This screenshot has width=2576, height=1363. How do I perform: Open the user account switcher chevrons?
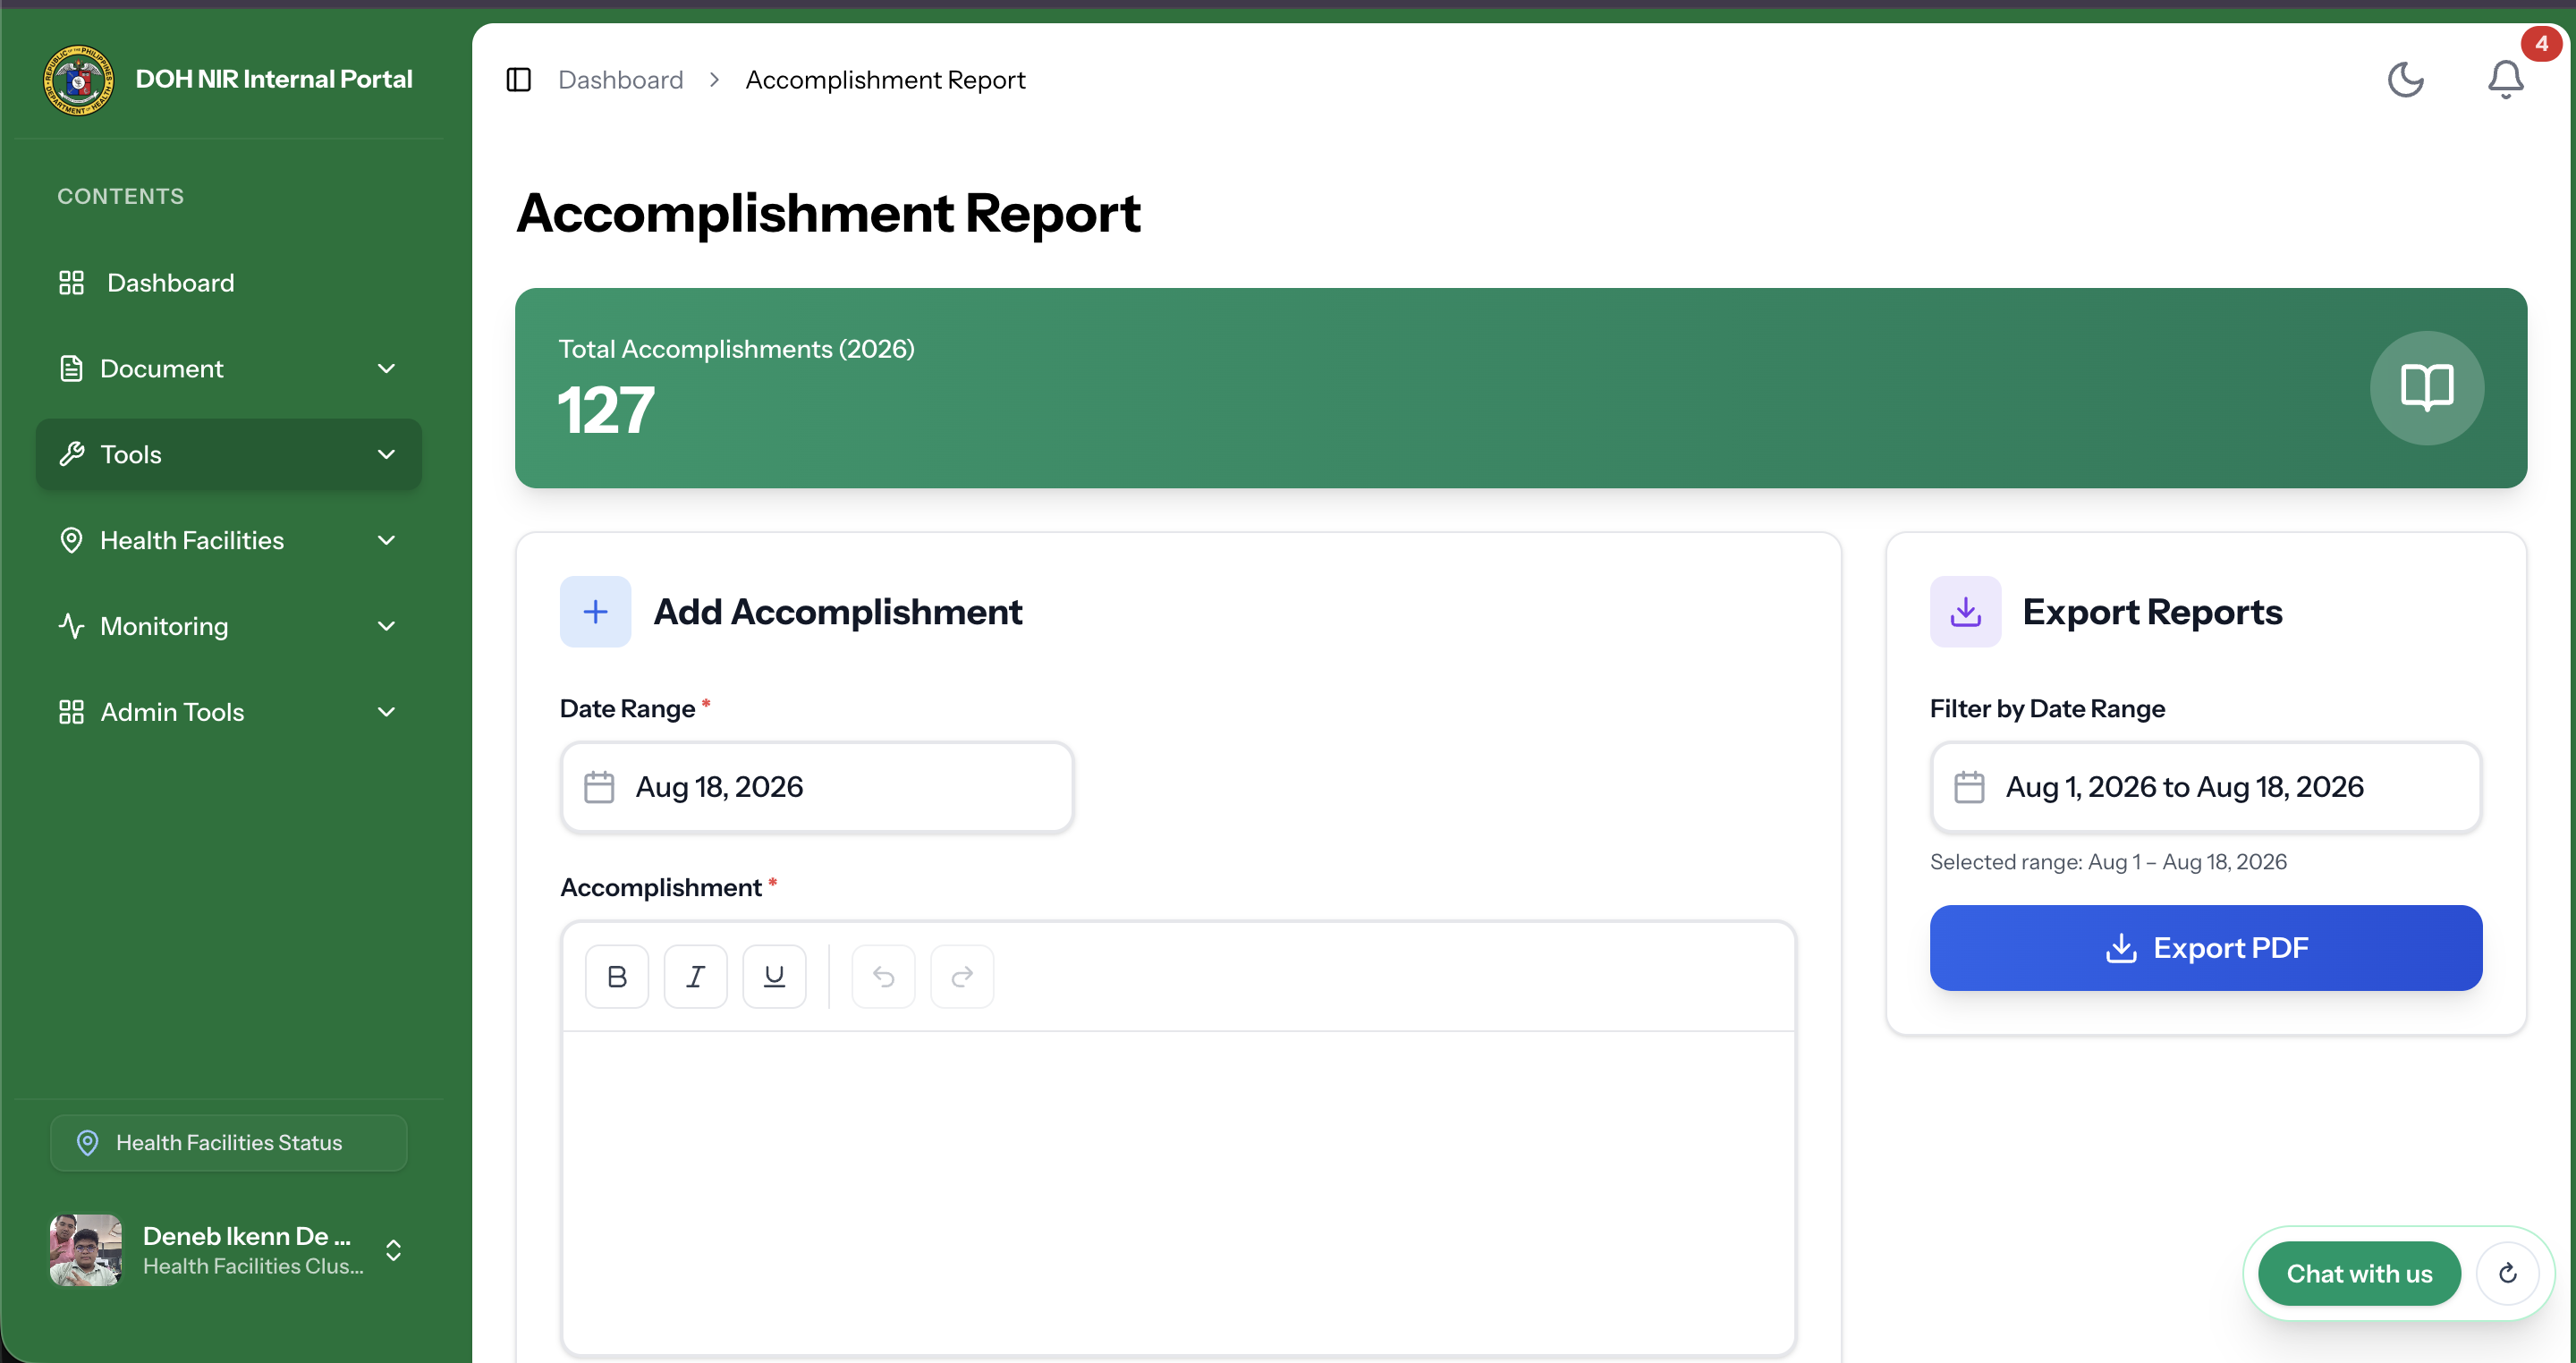394,1250
